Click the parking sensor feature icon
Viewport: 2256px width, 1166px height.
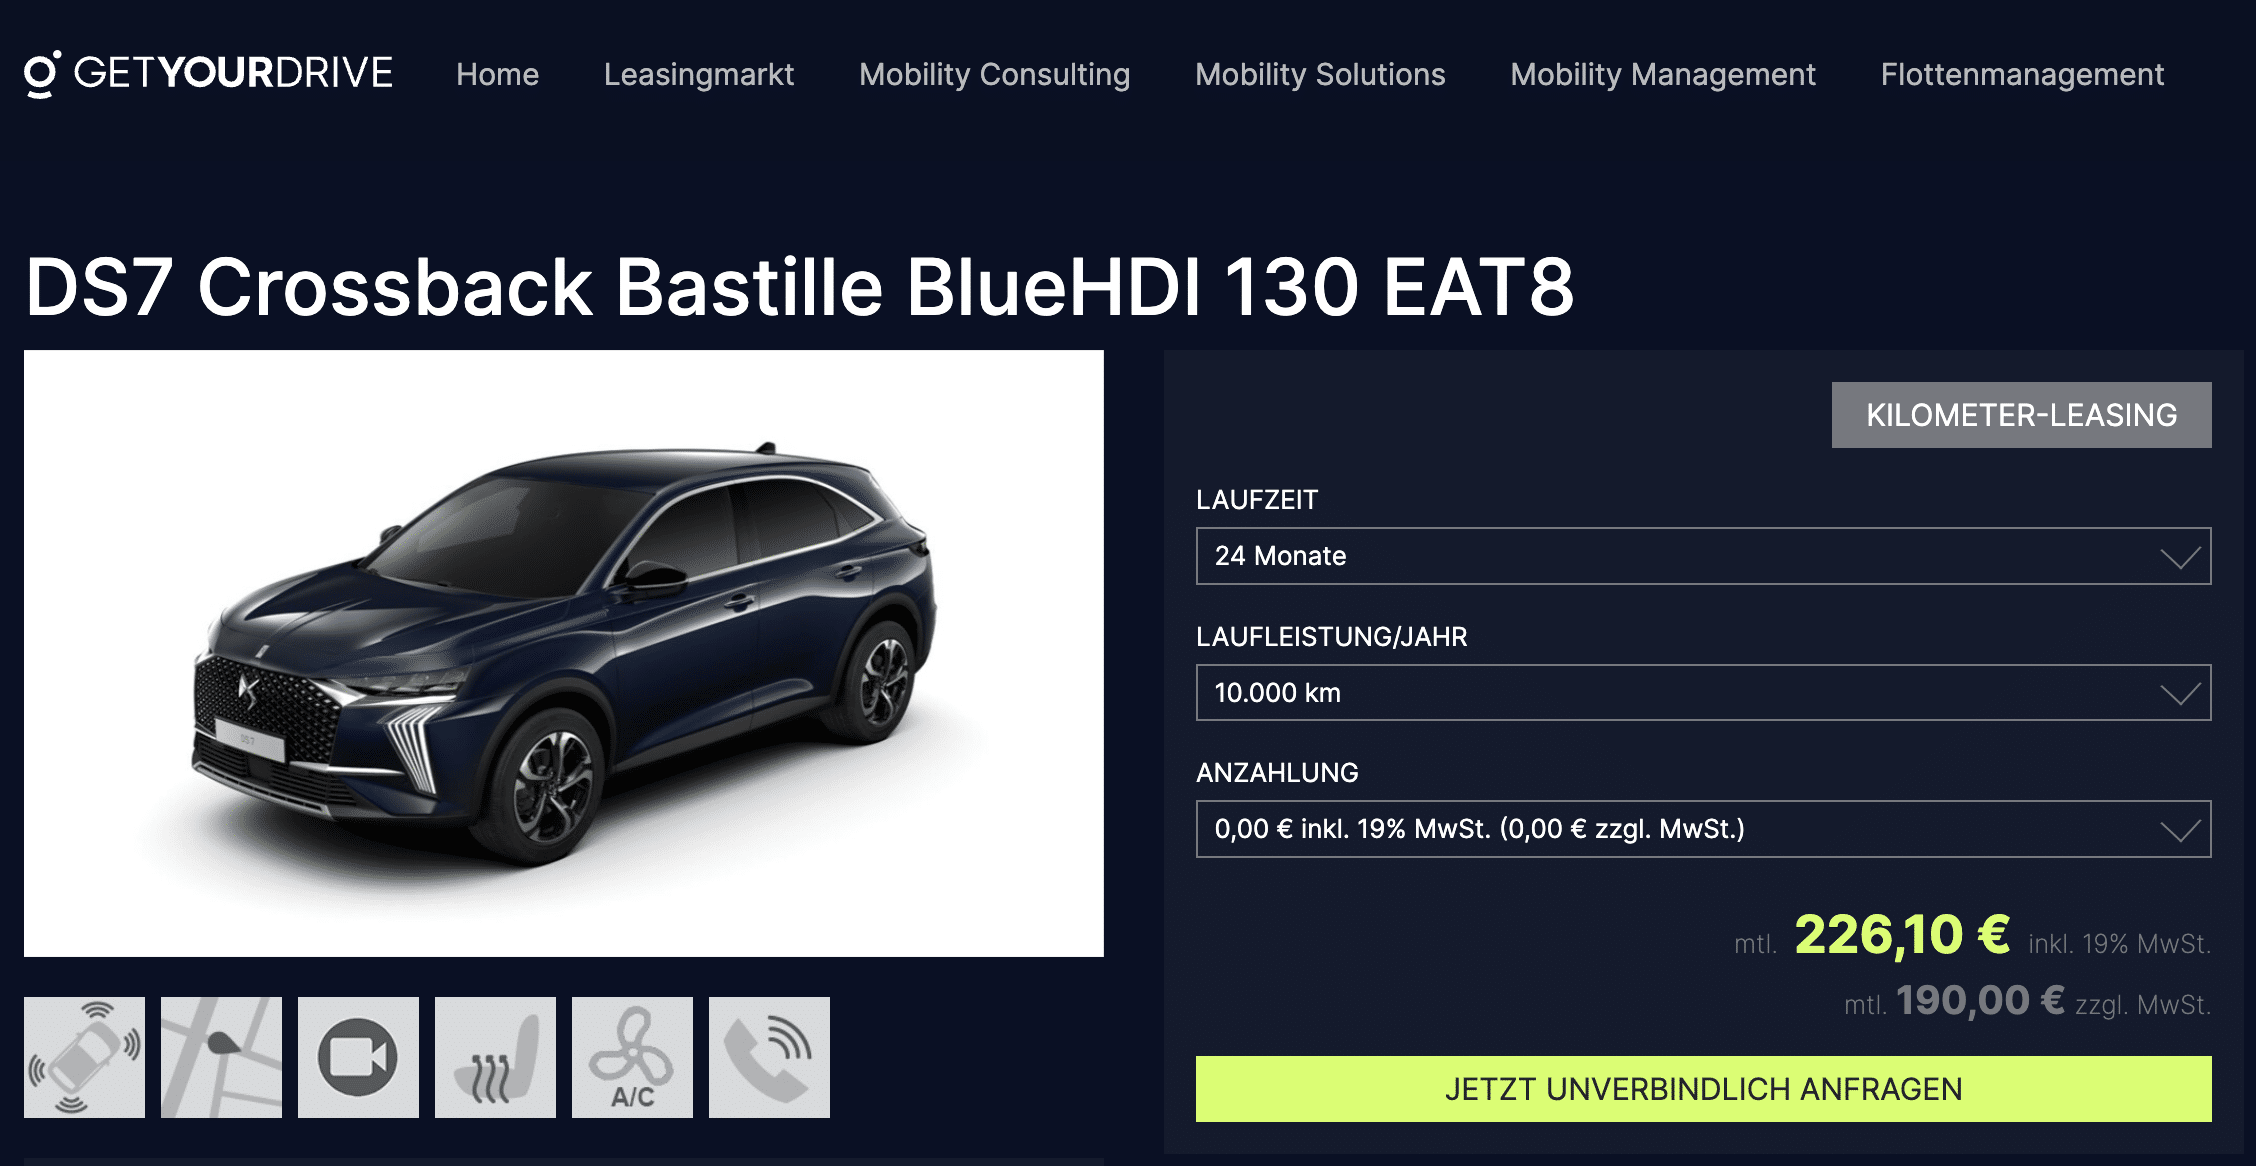[x=84, y=1057]
